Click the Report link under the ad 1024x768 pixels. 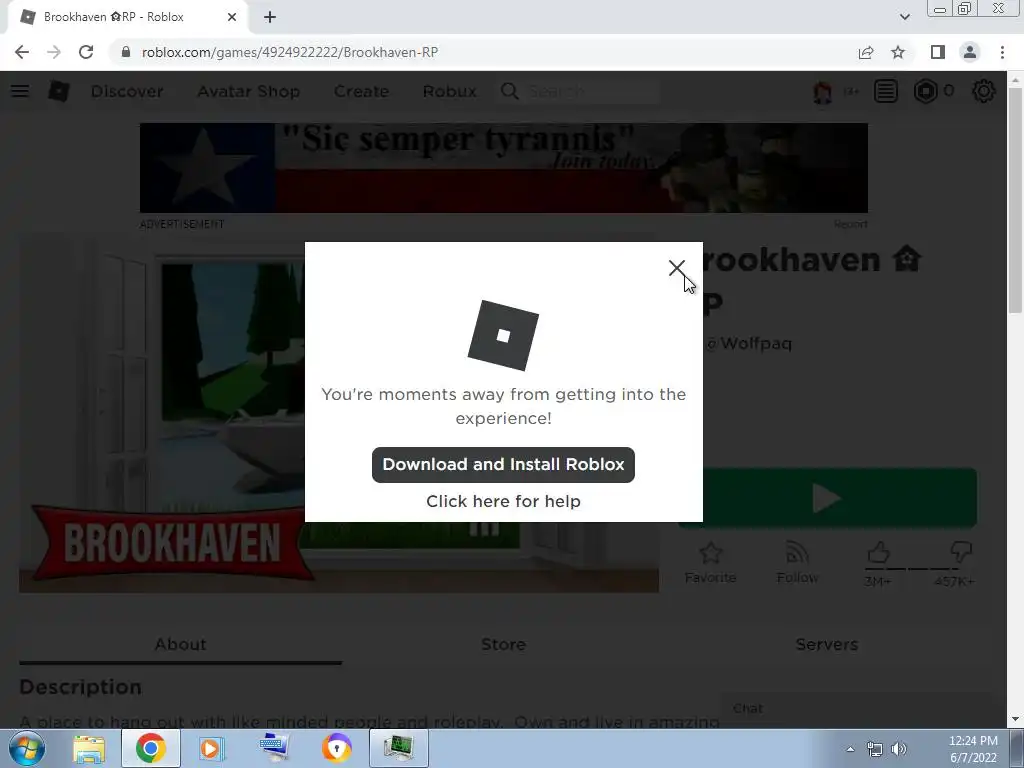(x=850, y=224)
